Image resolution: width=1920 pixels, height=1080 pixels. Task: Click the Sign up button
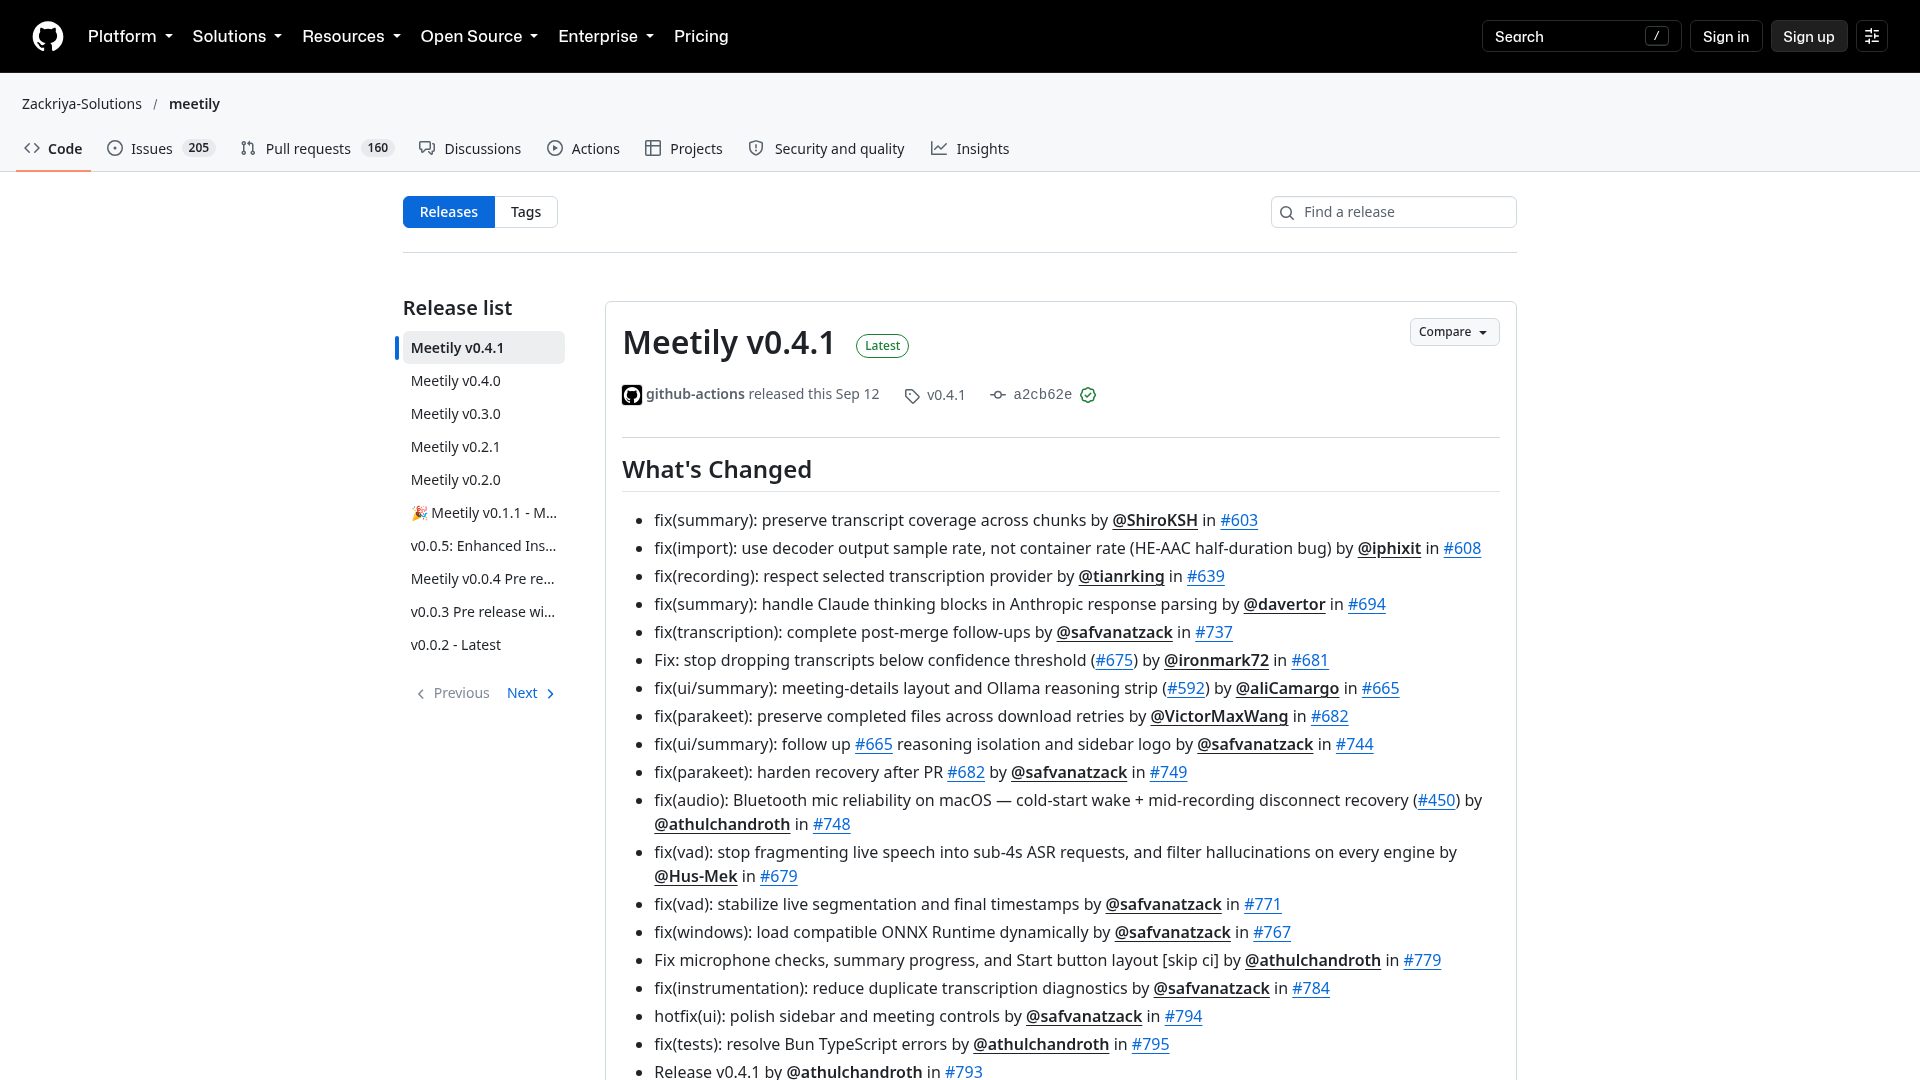coord(1808,36)
